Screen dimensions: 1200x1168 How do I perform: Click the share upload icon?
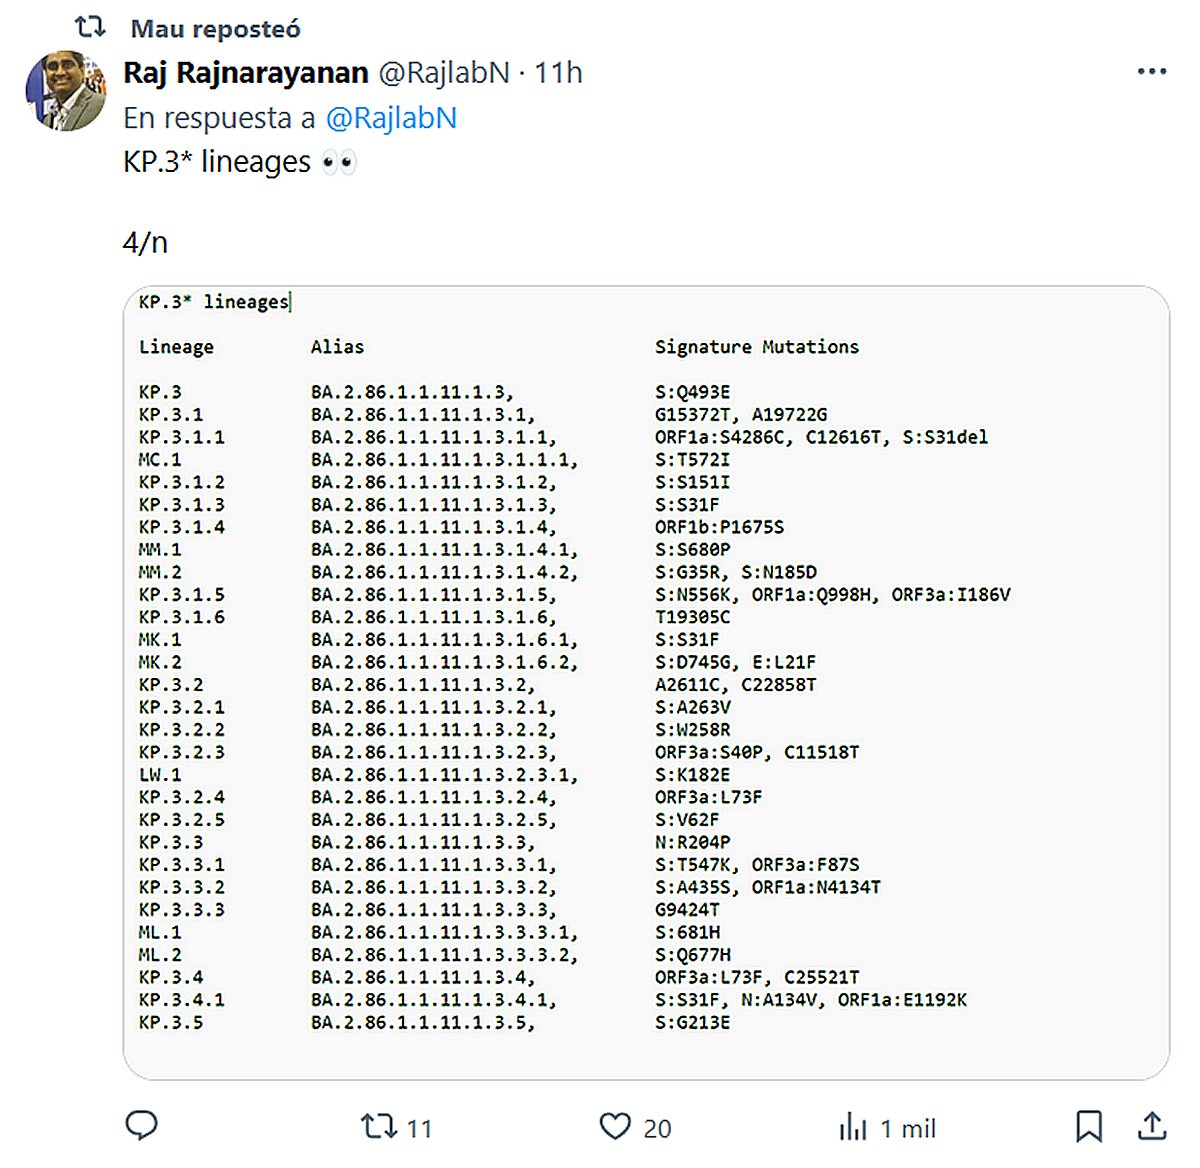pyautogui.click(x=1152, y=1126)
